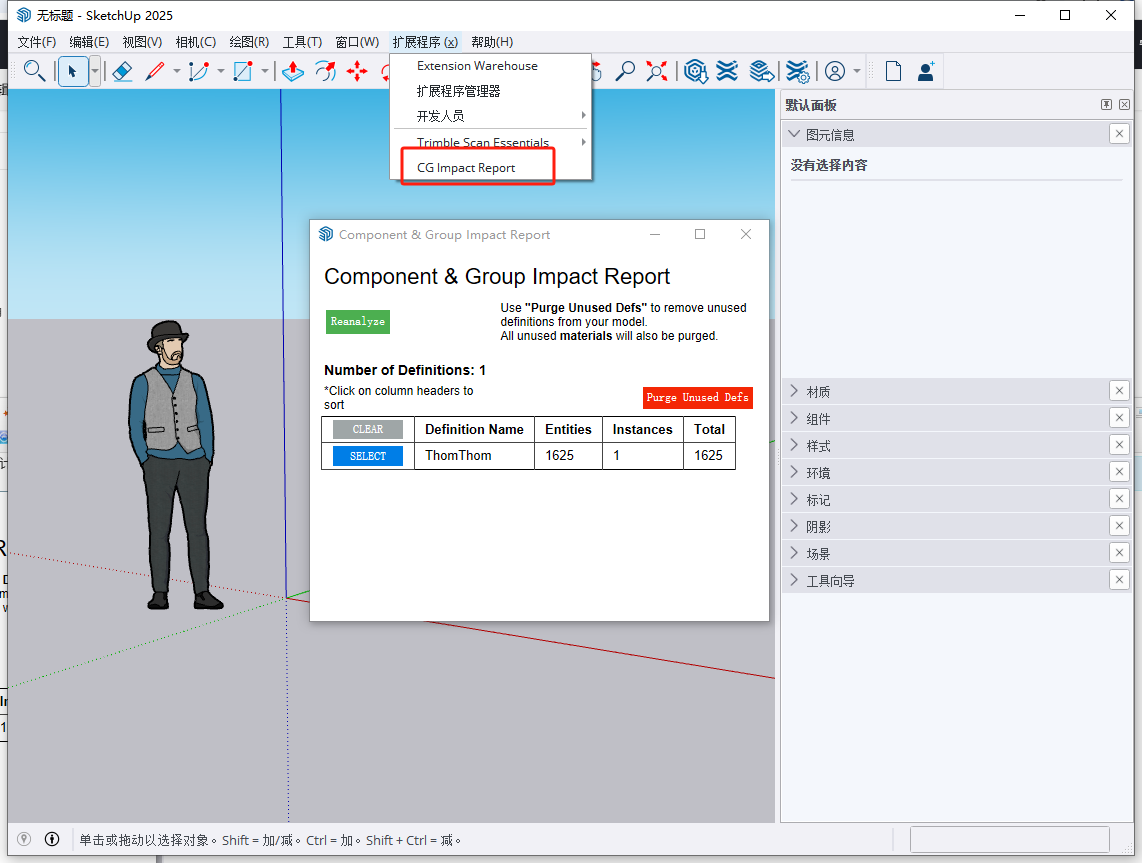1142x863 pixels.
Task: Expand the shape tools dropdown arrow
Action: [264, 71]
